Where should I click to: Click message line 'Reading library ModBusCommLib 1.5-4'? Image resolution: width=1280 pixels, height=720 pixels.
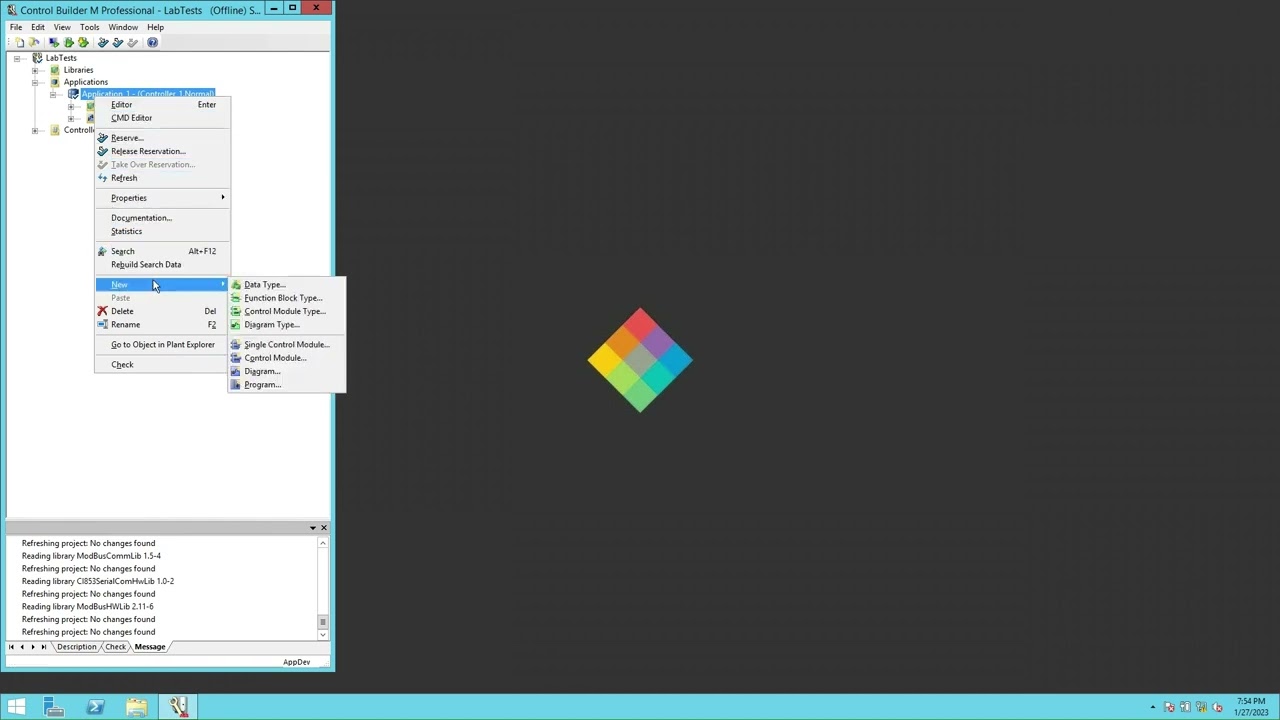point(91,556)
